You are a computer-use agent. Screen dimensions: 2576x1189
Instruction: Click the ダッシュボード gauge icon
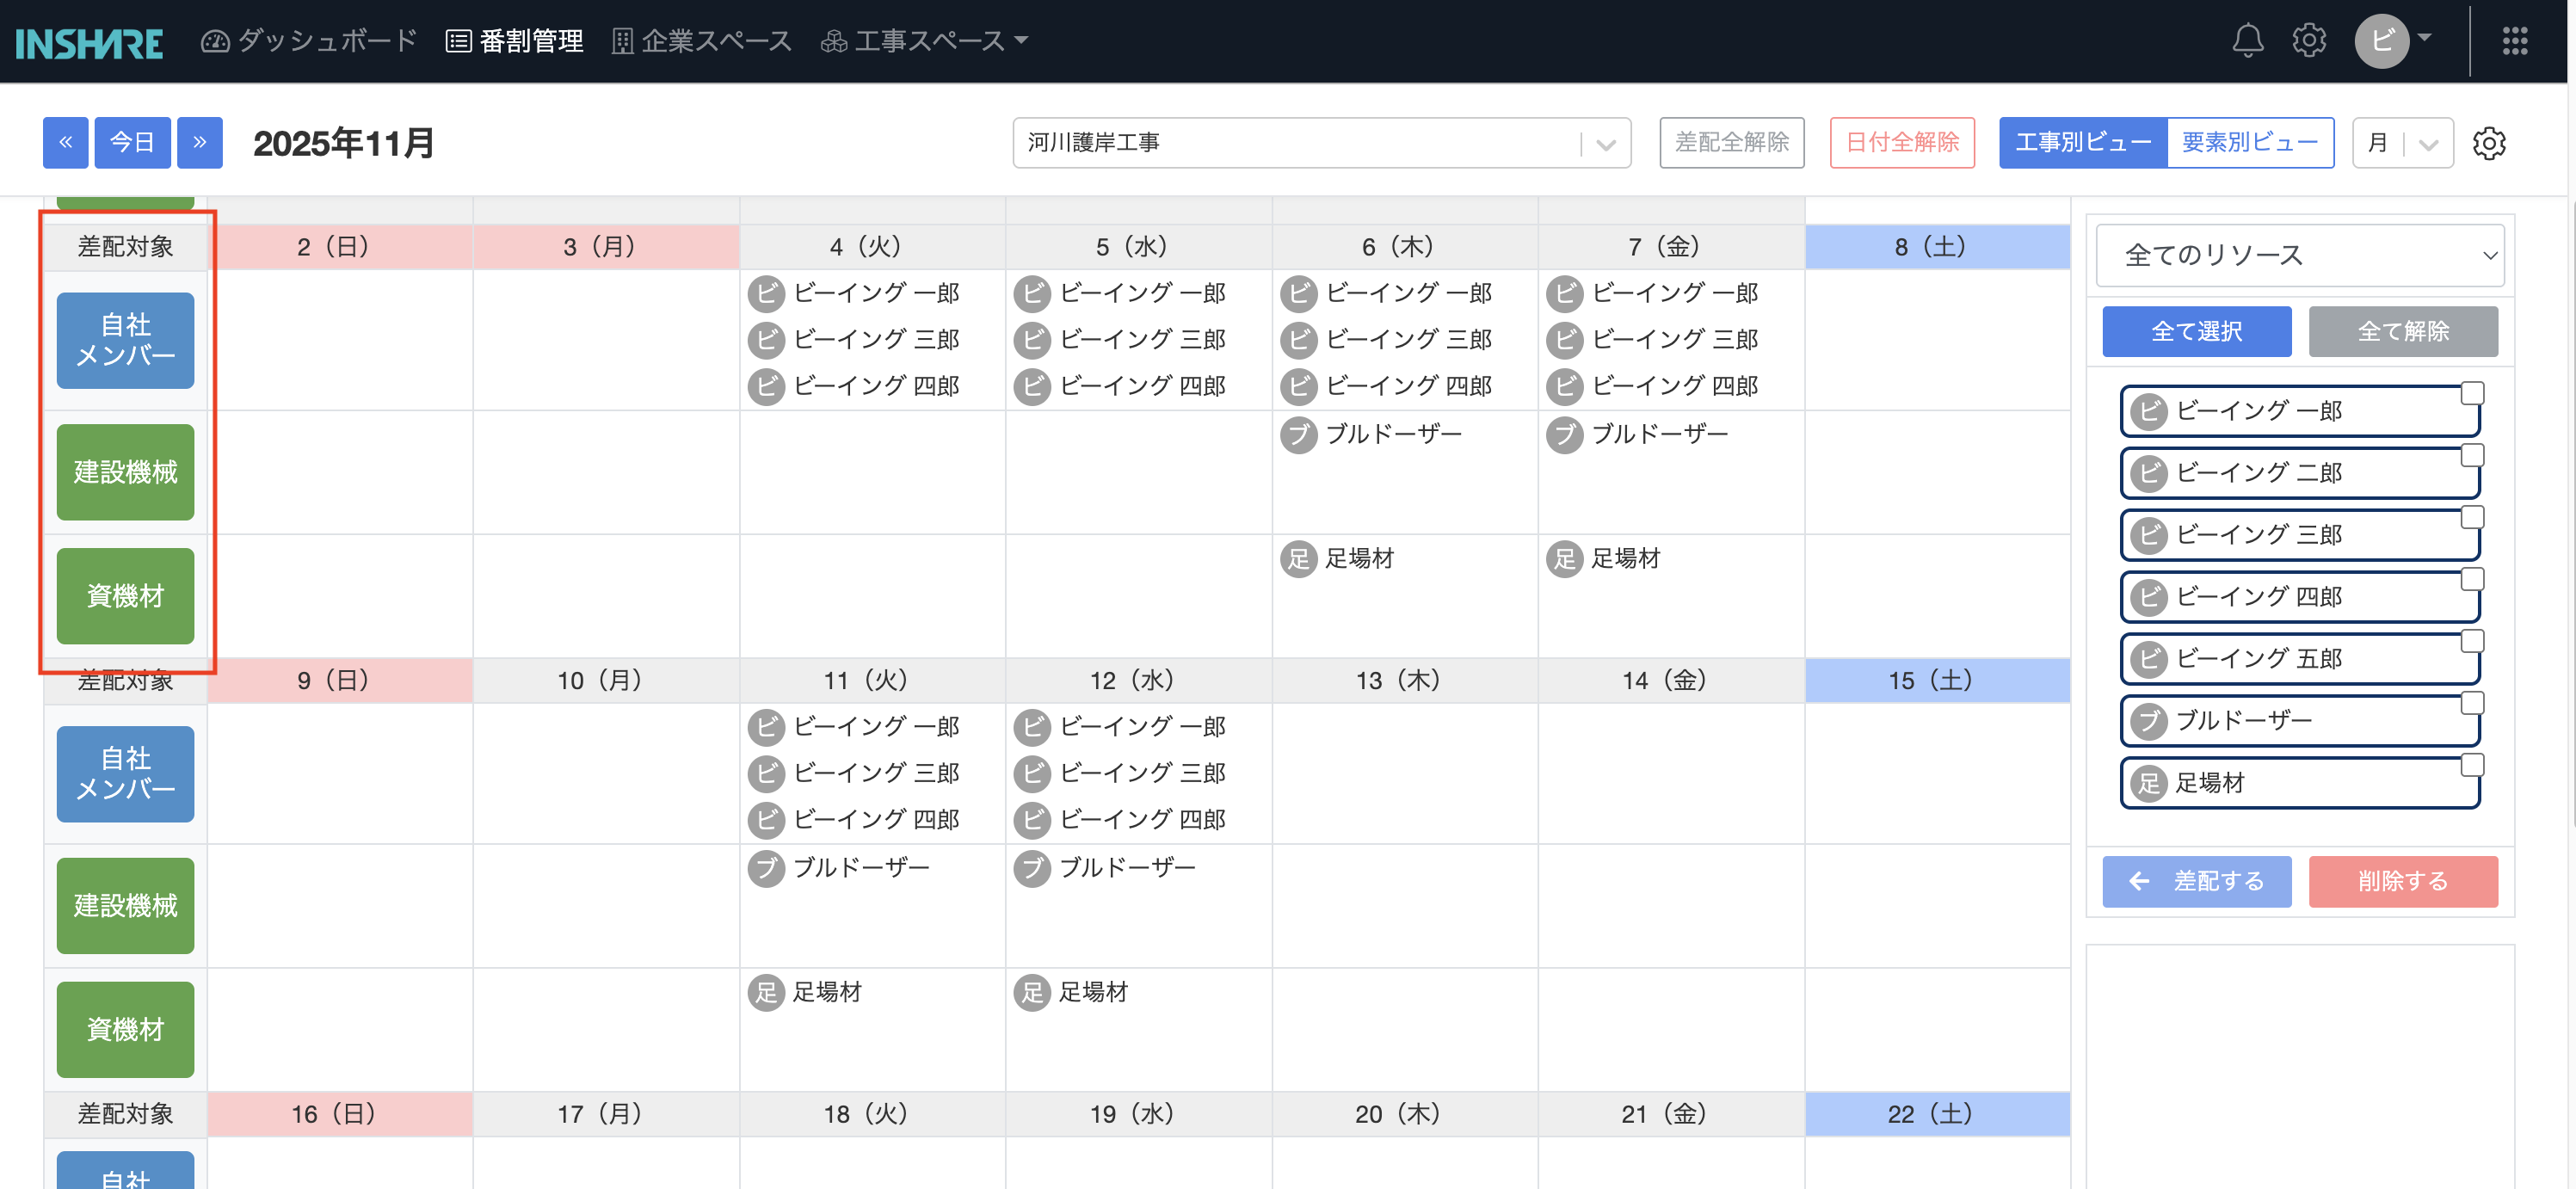(x=215, y=41)
